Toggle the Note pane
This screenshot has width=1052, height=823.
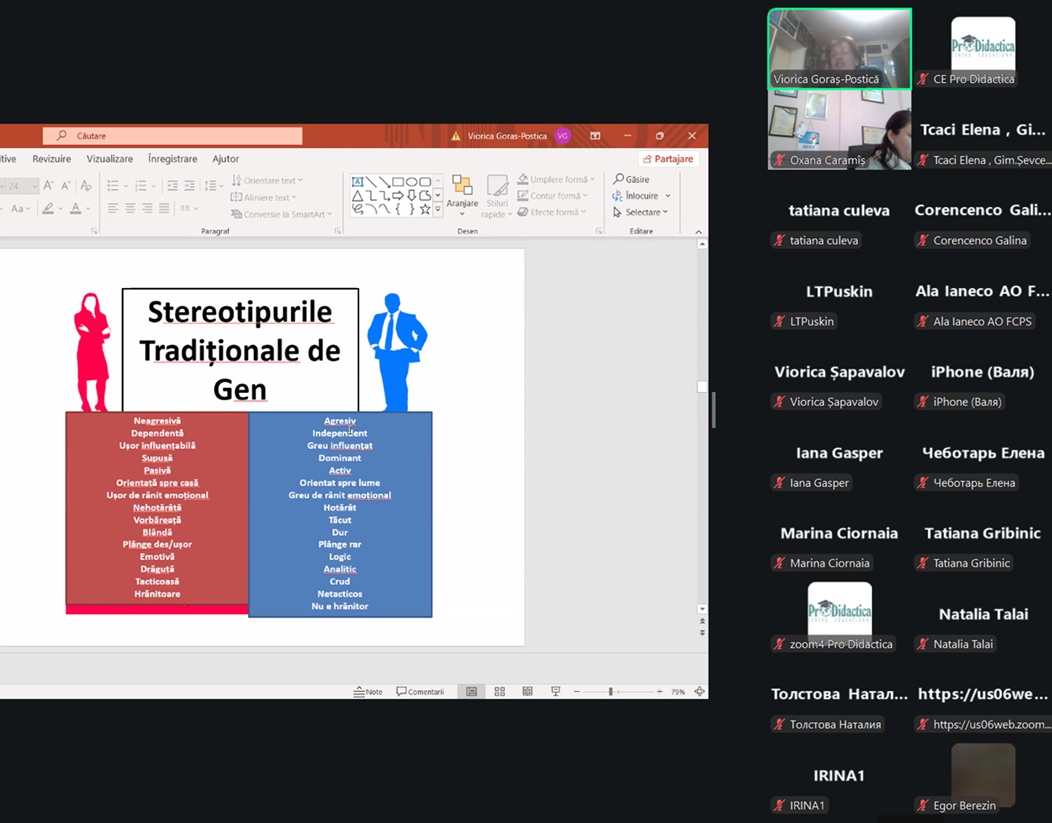pyautogui.click(x=368, y=691)
